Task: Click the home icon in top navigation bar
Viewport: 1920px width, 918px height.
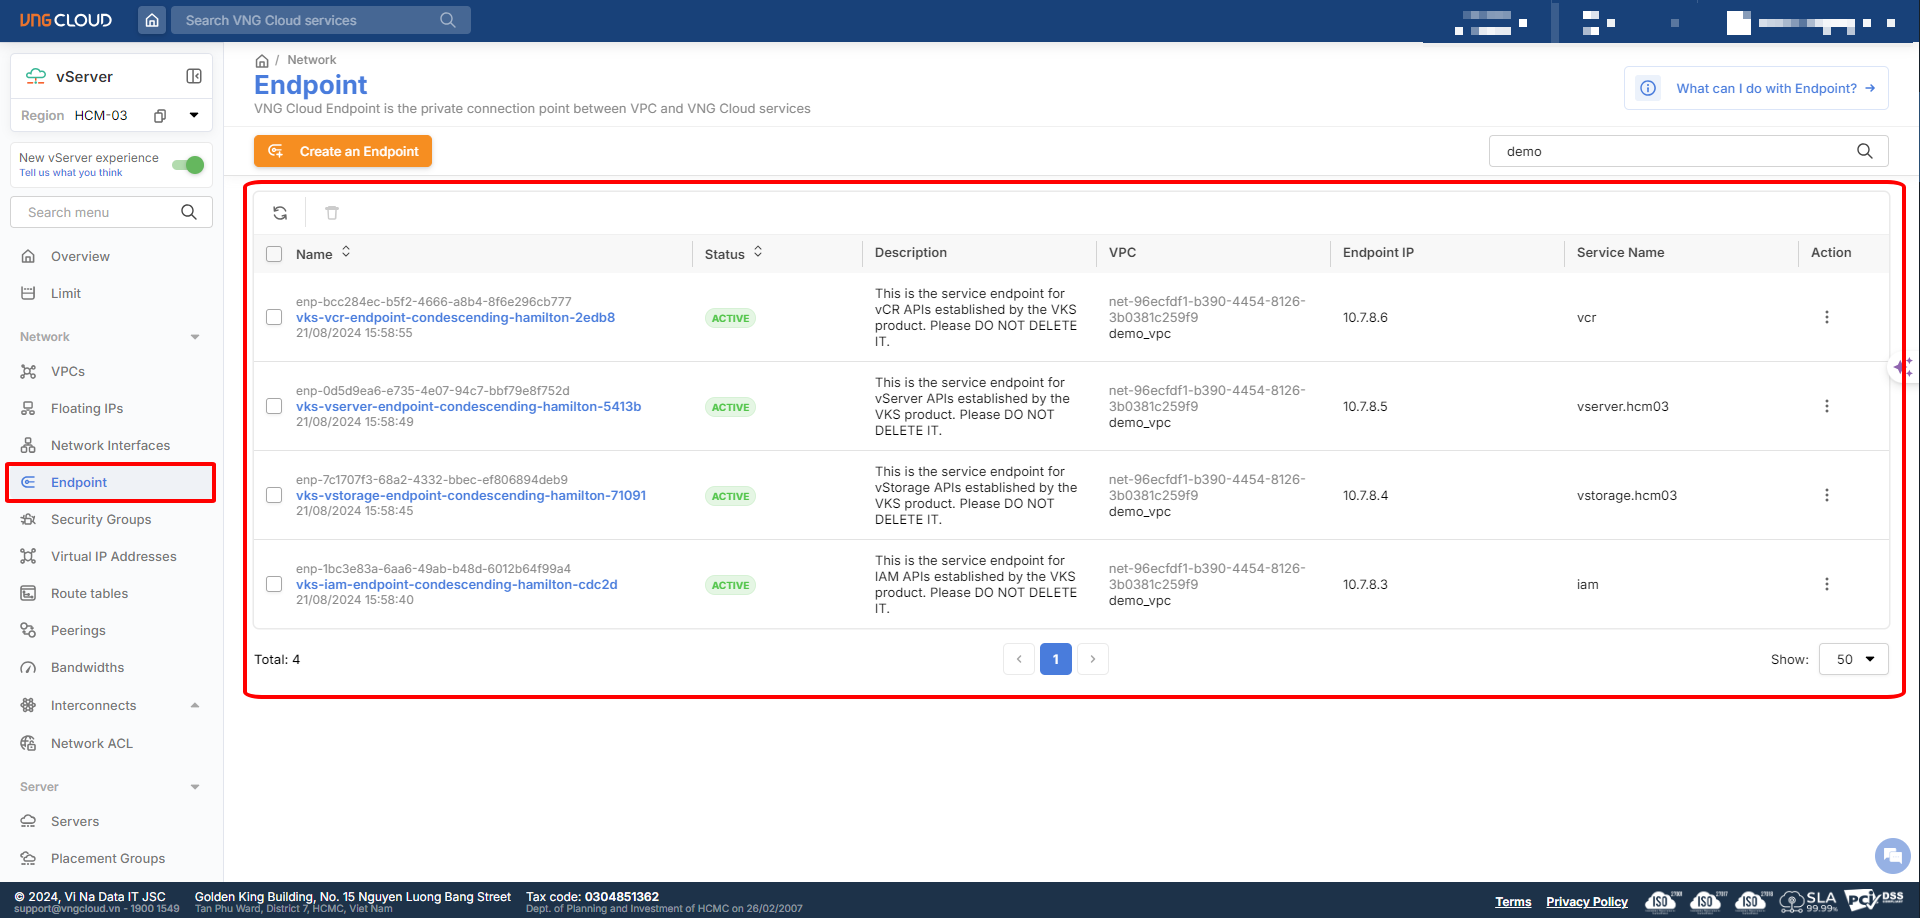Action: click(x=152, y=20)
